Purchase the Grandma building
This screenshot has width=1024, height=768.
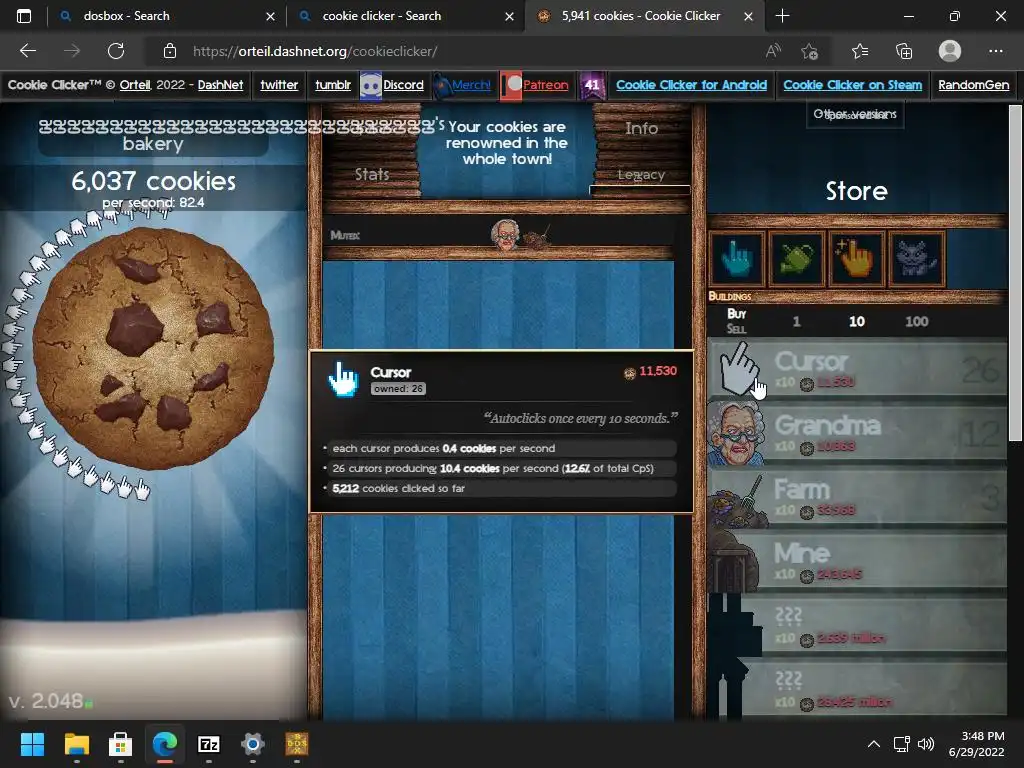point(856,433)
